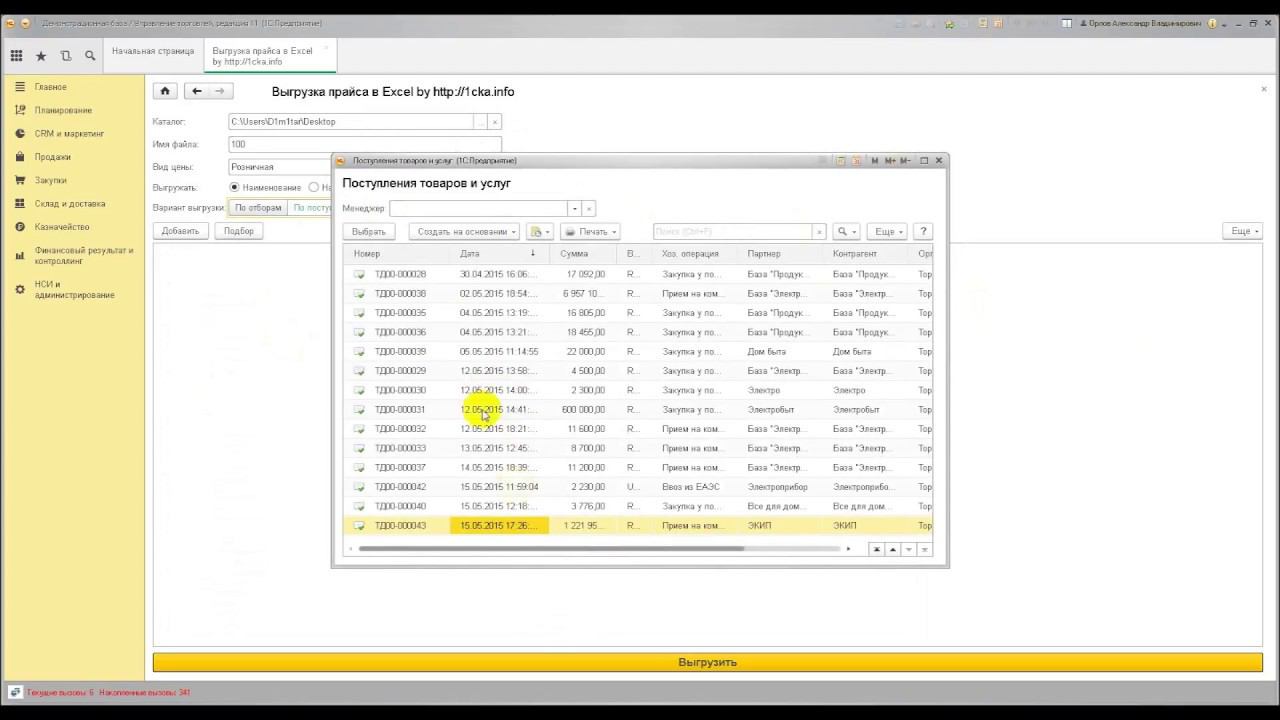The width and height of the screenshot is (1280, 720).
Task: Select the Наименование radio button
Action: pyautogui.click(x=235, y=187)
